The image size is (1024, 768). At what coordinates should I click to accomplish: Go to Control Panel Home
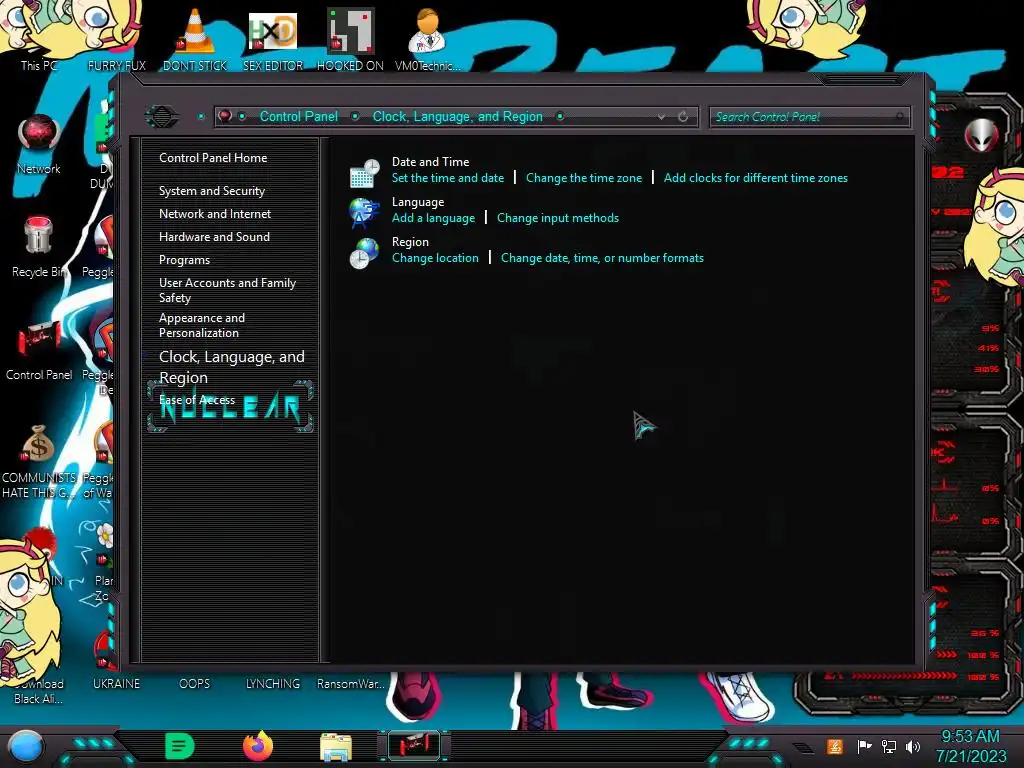pos(213,157)
